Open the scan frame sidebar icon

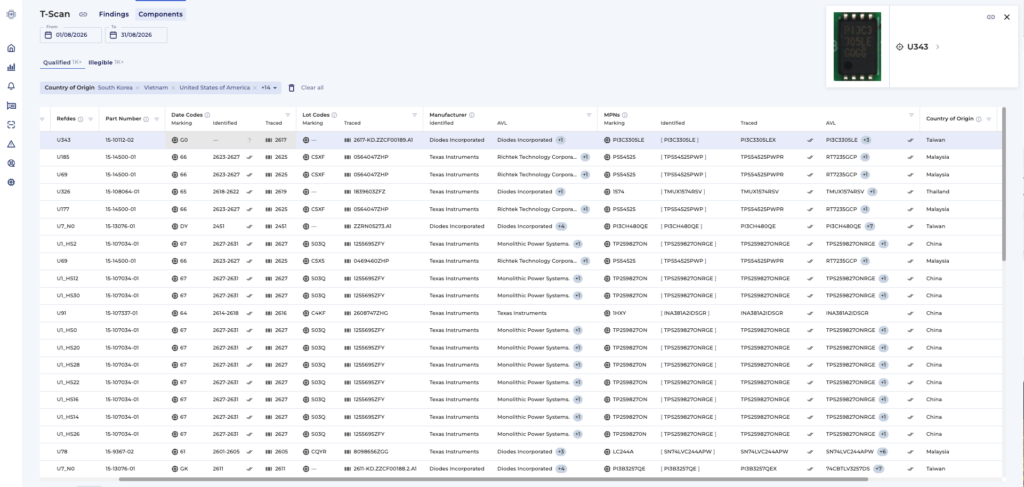pyautogui.click(x=11, y=125)
